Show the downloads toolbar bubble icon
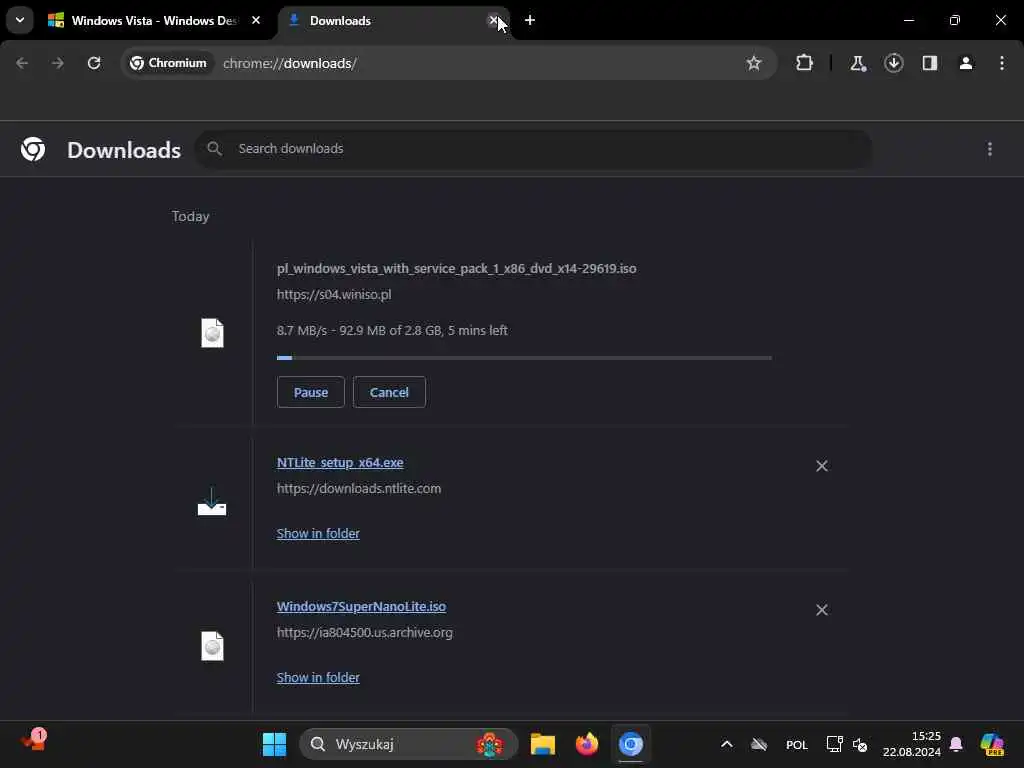The image size is (1024, 768). (x=893, y=63)
